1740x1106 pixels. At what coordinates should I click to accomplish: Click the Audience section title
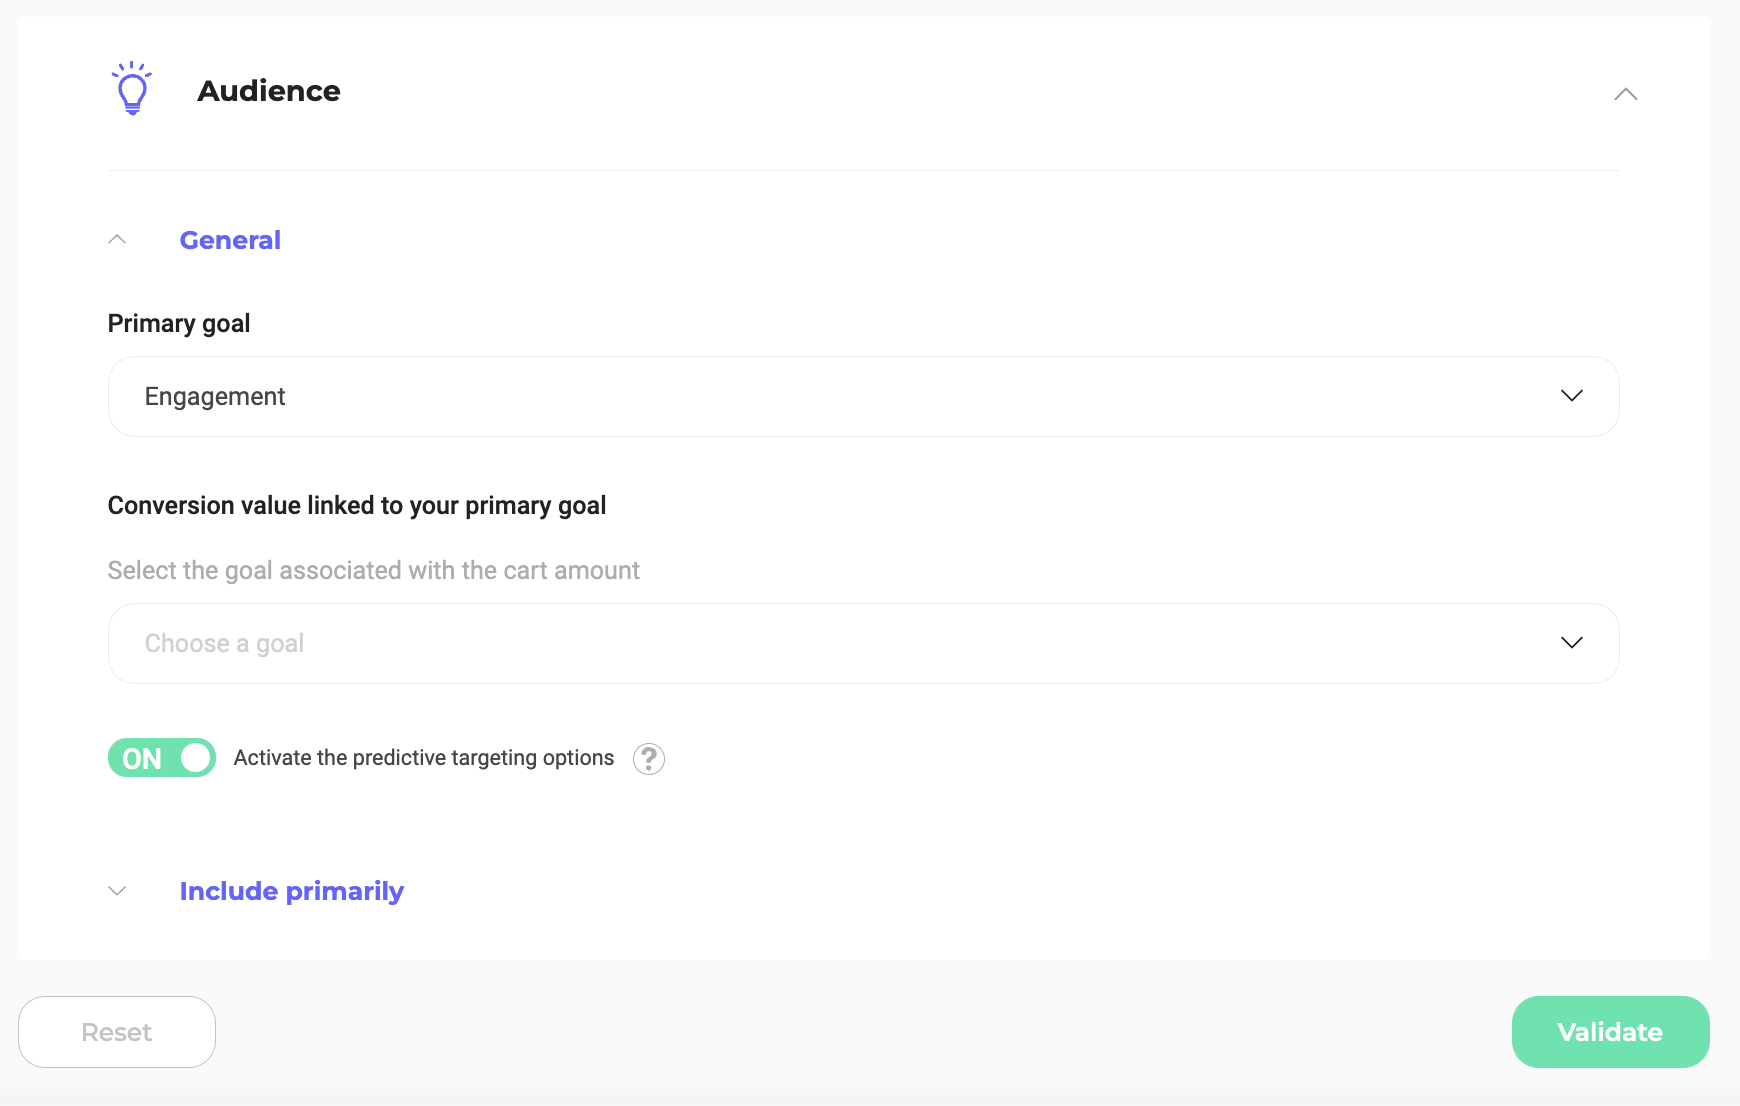[x=269, y=91]
